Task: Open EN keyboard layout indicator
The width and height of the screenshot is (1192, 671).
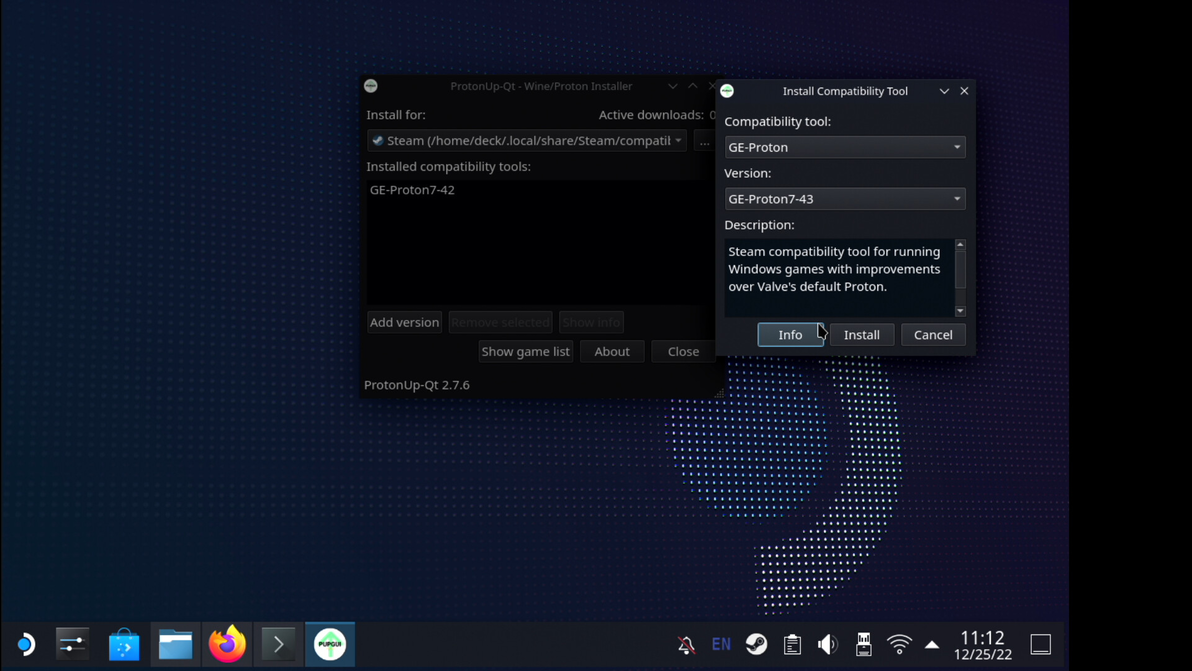Action: [721, 644]
